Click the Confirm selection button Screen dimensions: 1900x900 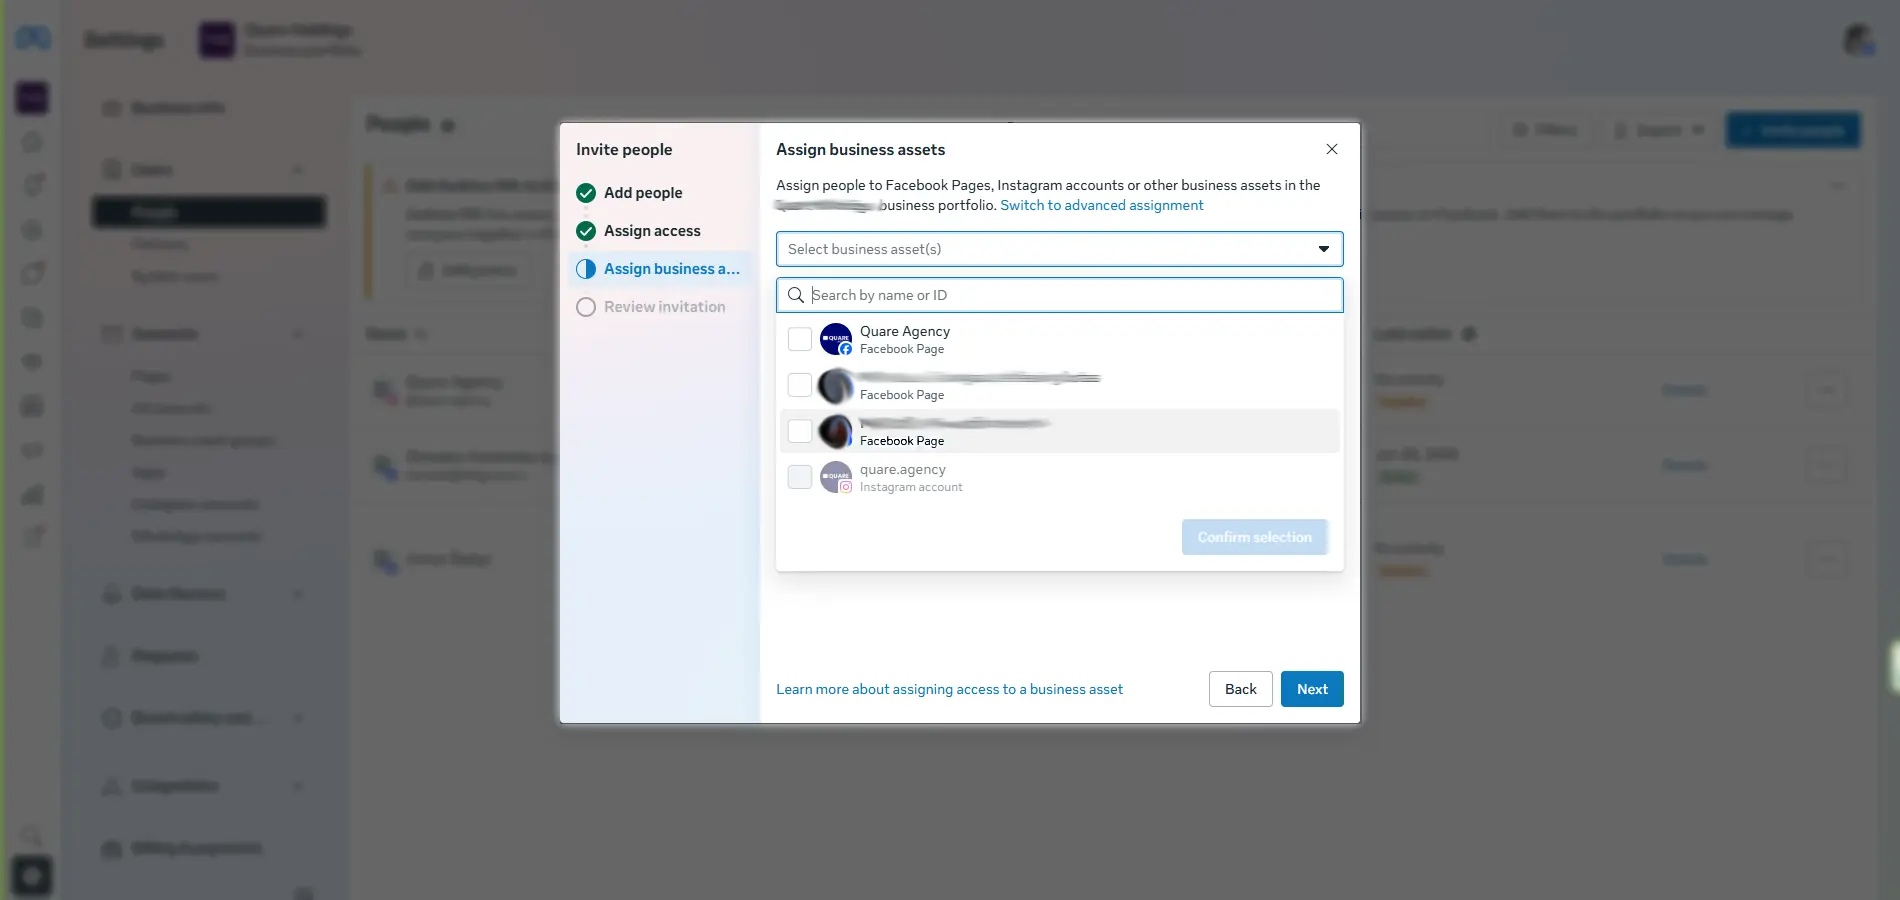[x=1254, y=537]
